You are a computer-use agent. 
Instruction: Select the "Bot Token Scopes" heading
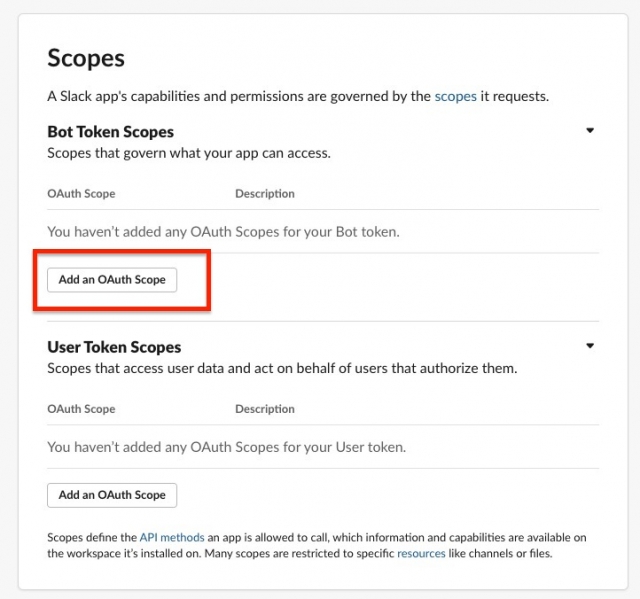point(110,132)
